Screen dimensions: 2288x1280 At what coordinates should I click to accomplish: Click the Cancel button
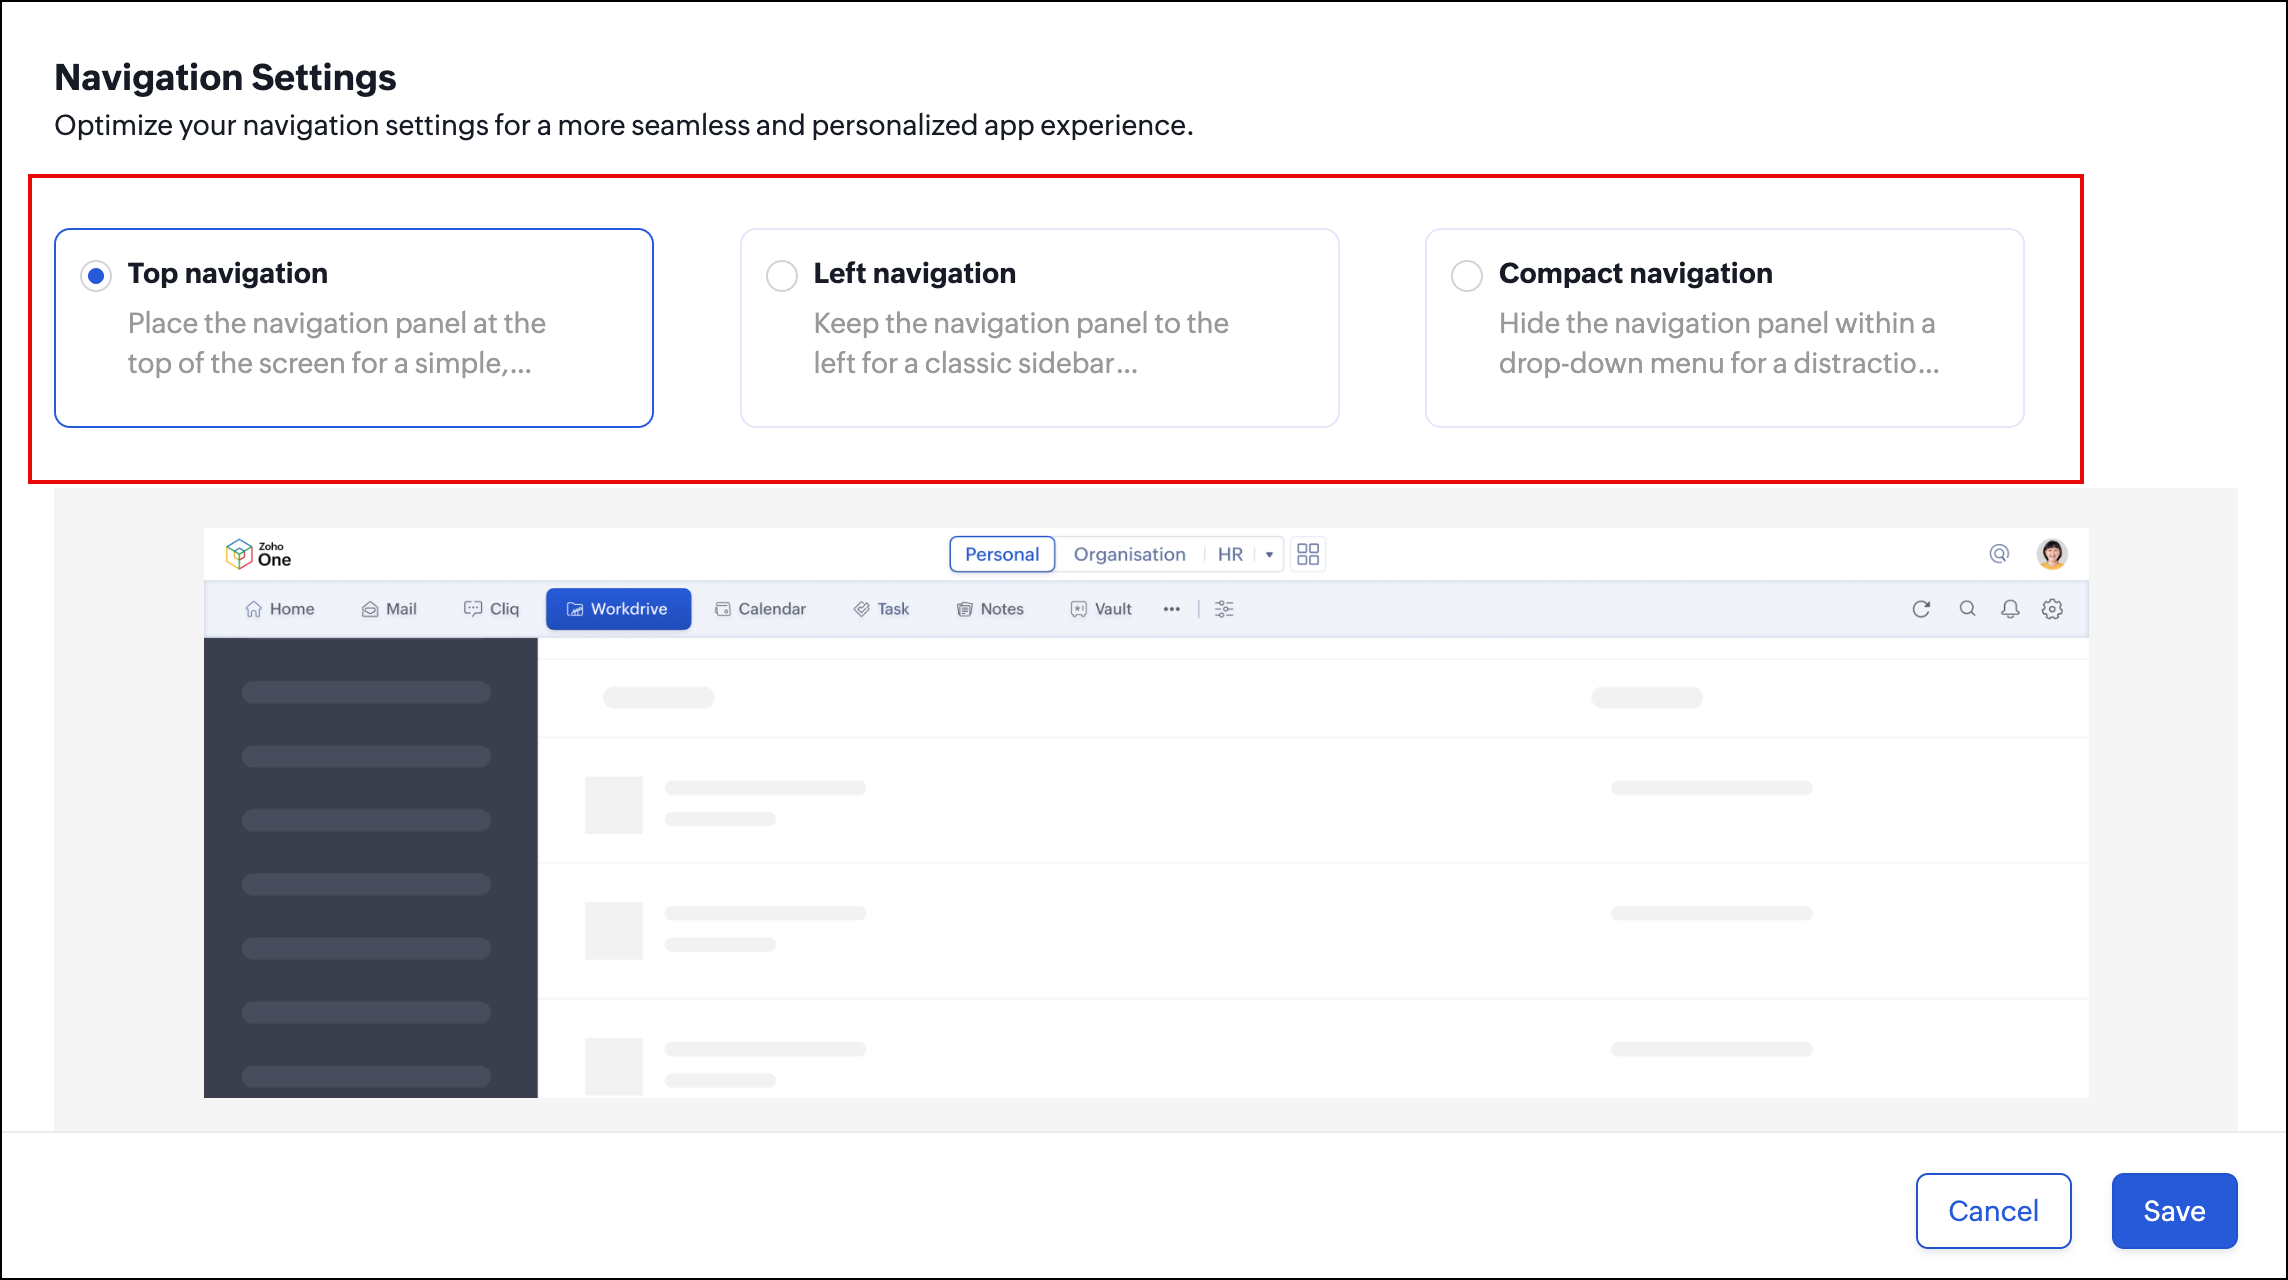[x=1993, y=1211]
